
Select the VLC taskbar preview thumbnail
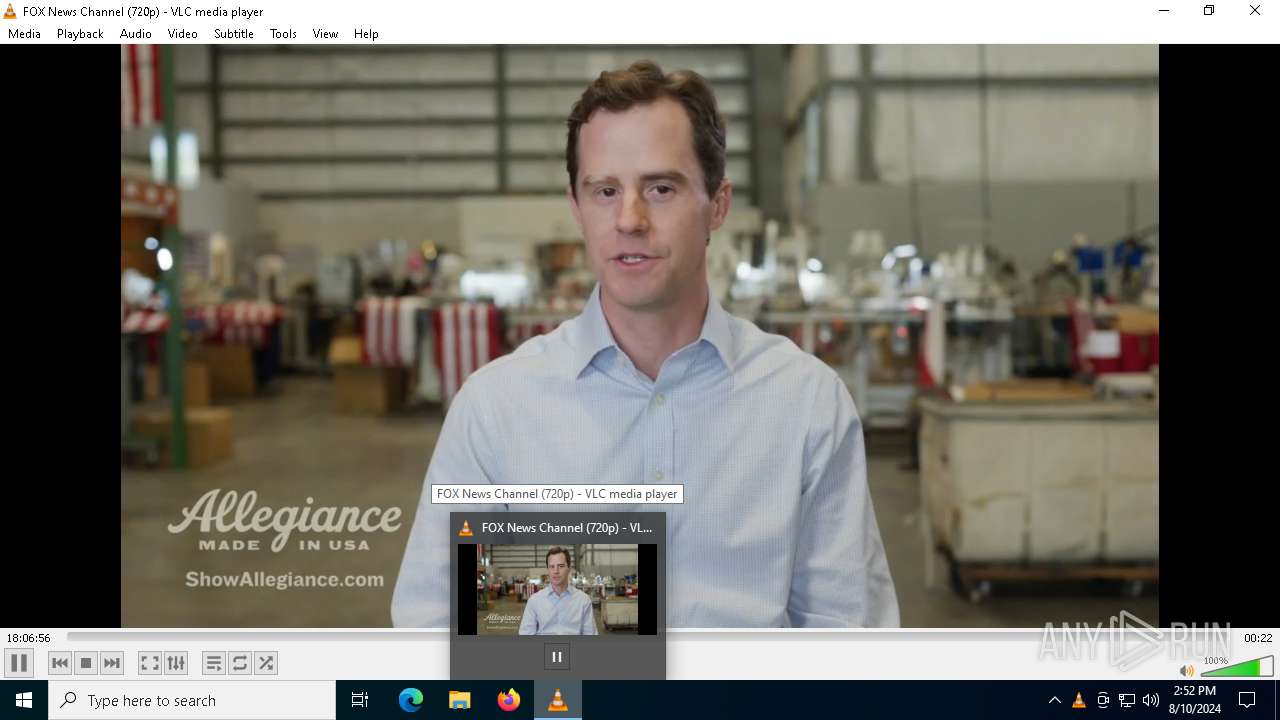(557, 589)
